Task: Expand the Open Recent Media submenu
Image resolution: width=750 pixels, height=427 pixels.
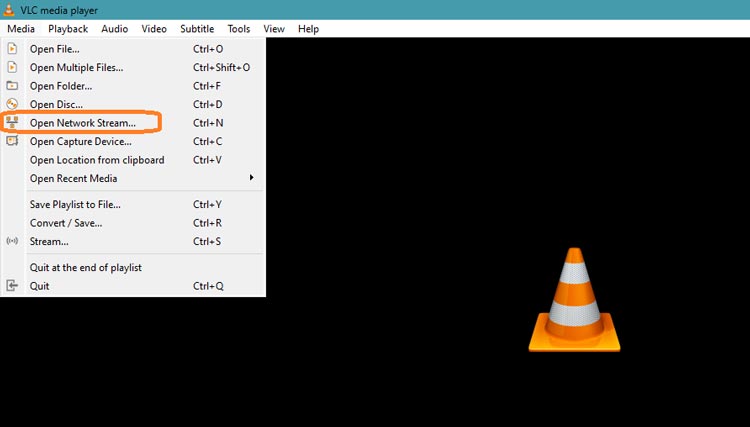Action: [133, 178]
